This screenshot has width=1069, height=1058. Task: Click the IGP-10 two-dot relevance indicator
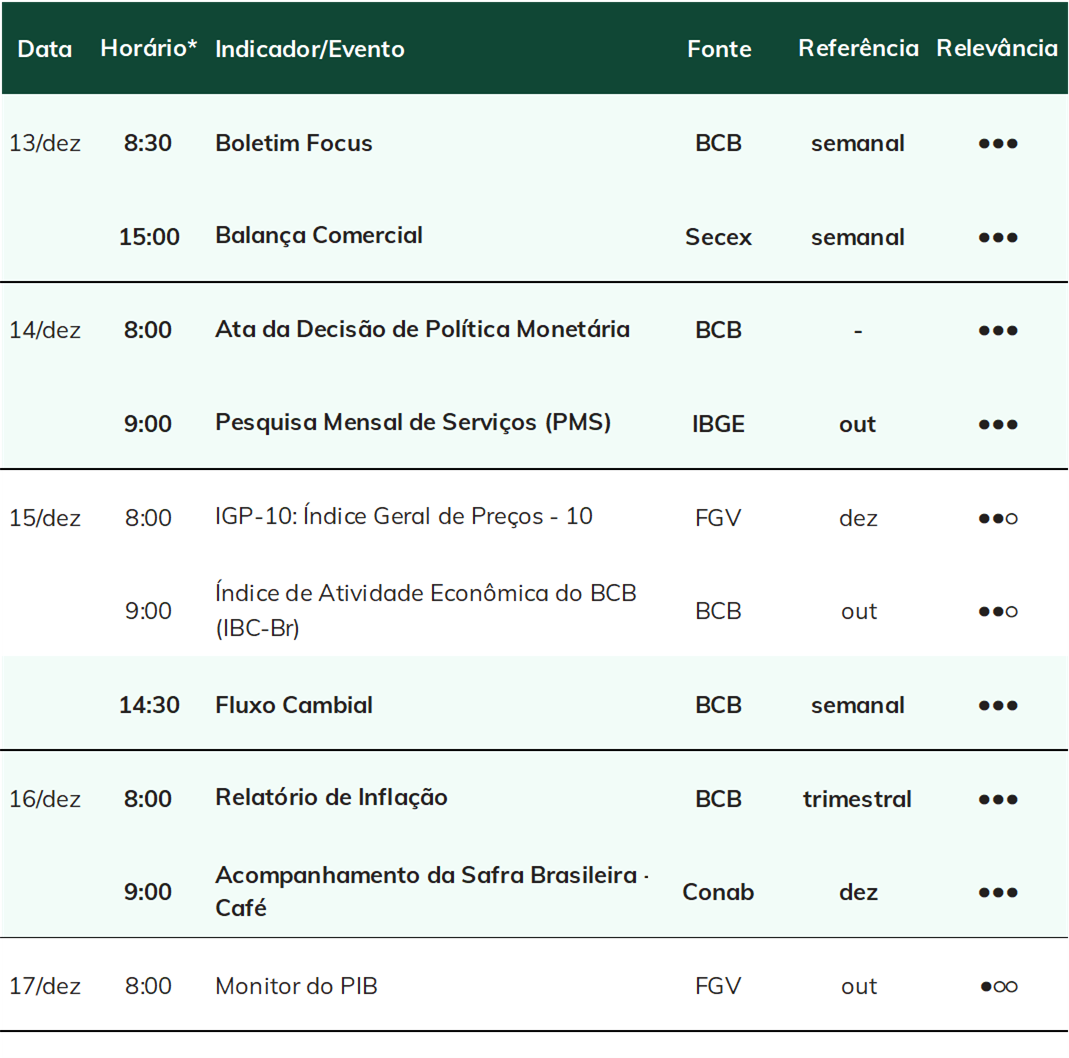(x=998, y=519)
